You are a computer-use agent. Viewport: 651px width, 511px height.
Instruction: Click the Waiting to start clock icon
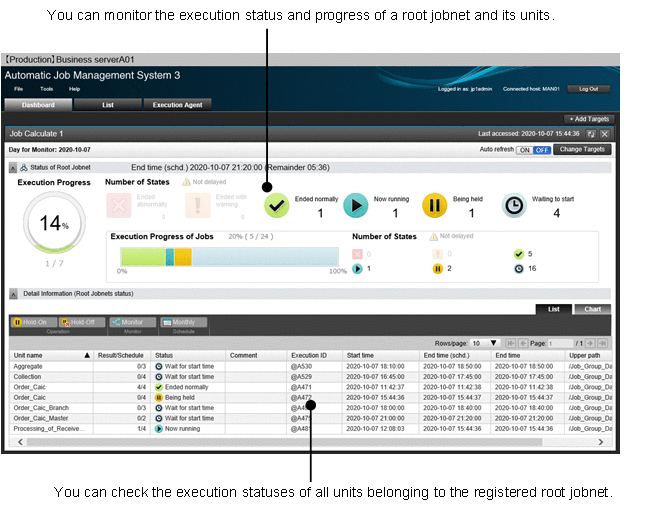(513, 205)
